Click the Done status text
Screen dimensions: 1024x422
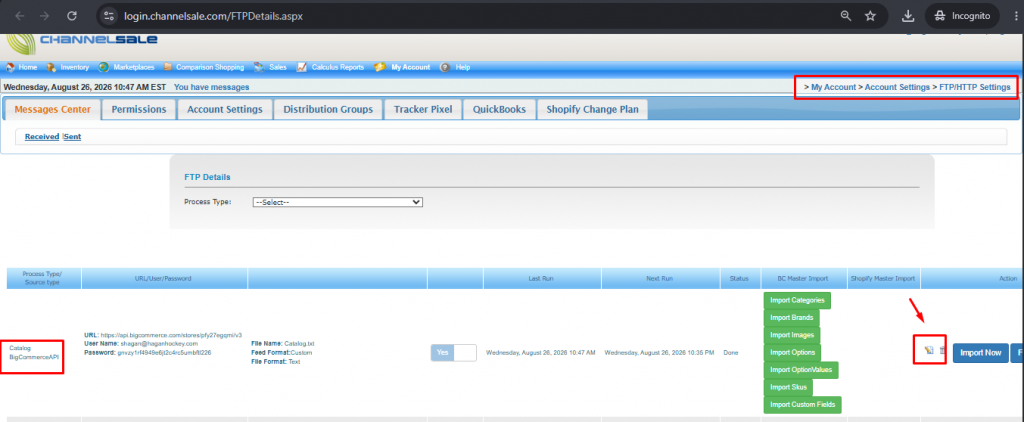731,352
